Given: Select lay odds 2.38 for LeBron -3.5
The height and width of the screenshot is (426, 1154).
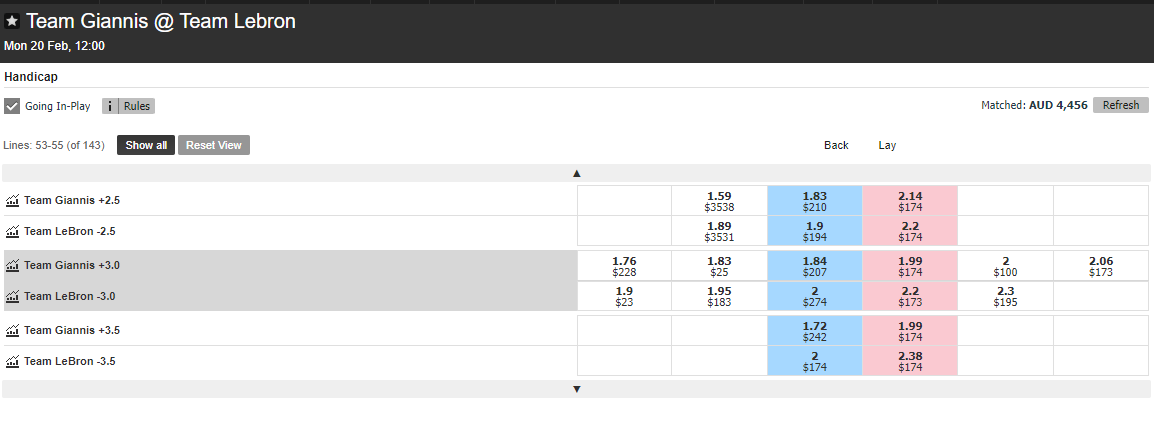Looking at the screenshot, I should [910, 361].
